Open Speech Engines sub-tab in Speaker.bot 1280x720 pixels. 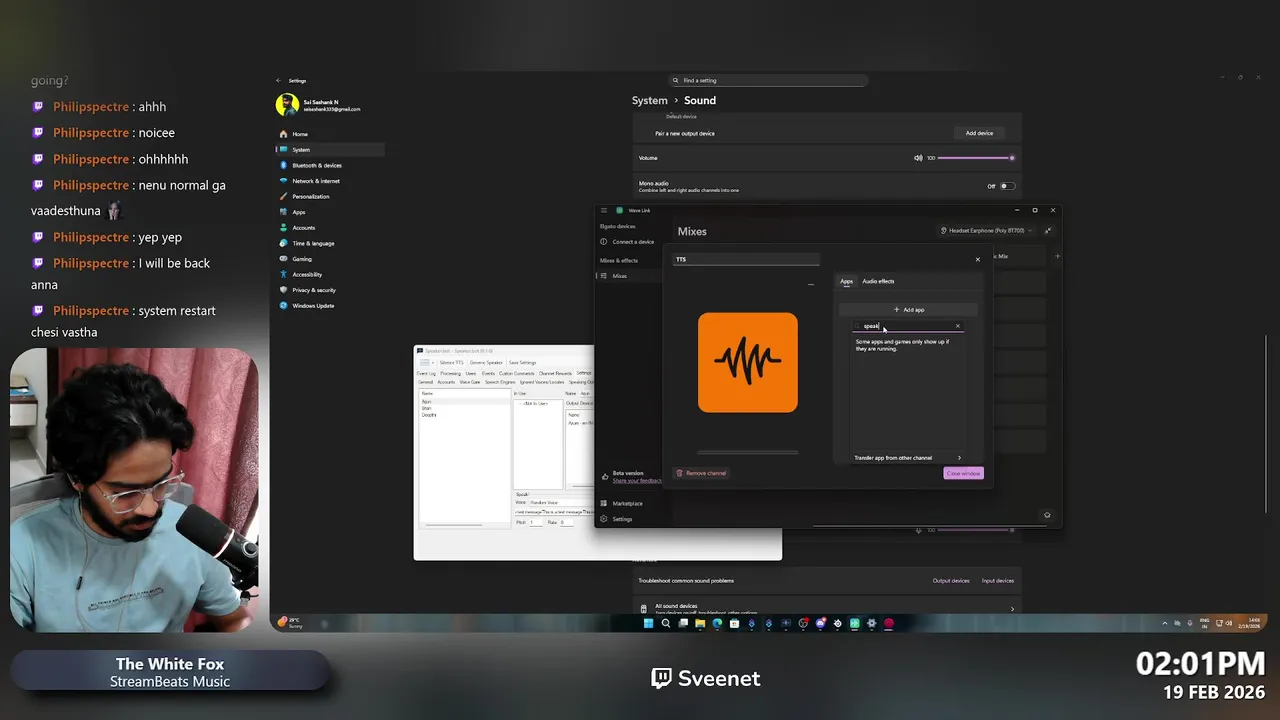pos(500,382)
